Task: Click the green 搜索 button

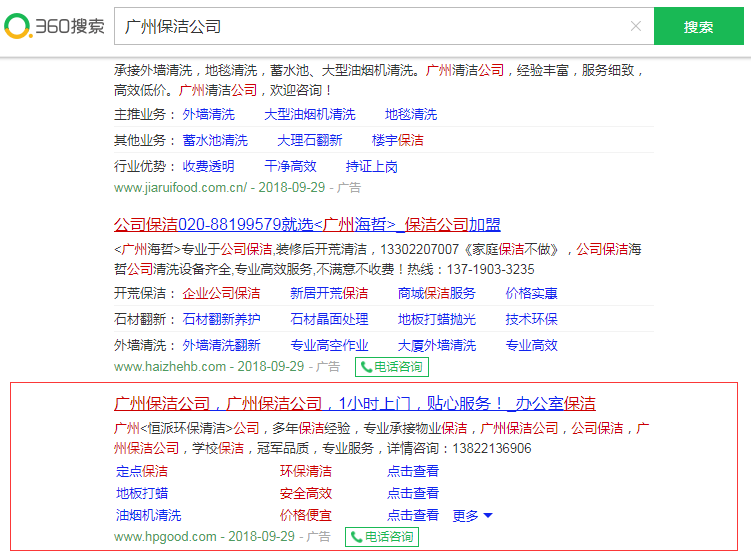Action: 698,26
